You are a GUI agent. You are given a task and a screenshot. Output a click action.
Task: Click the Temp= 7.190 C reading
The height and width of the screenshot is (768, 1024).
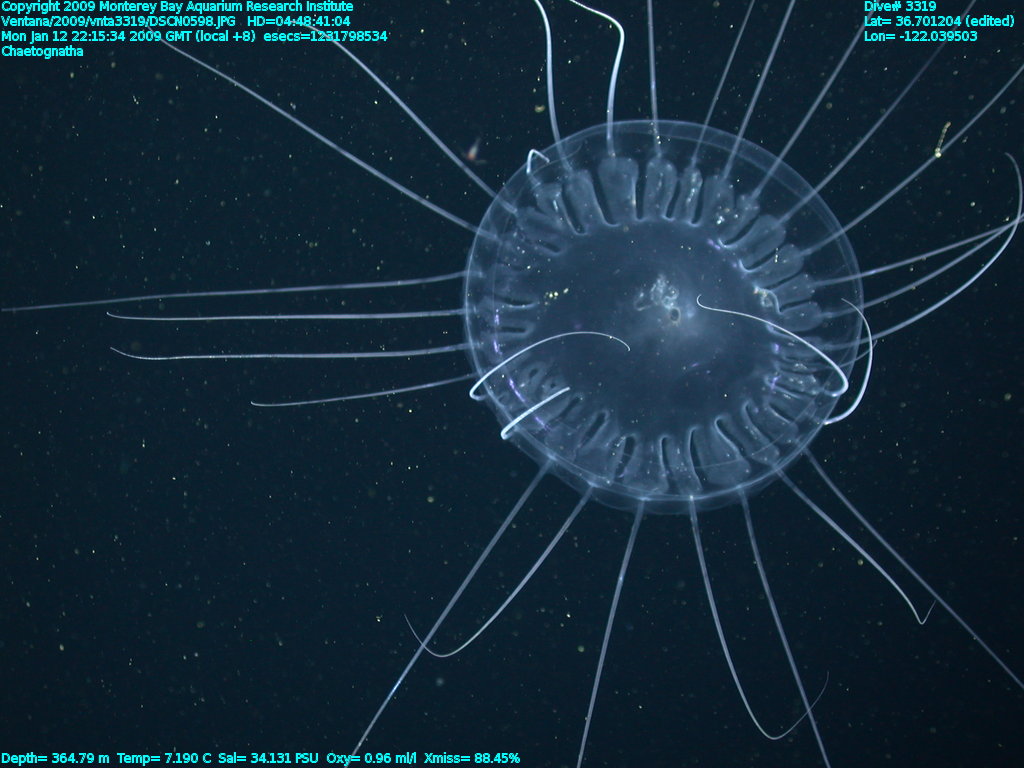tap(165, 758)
